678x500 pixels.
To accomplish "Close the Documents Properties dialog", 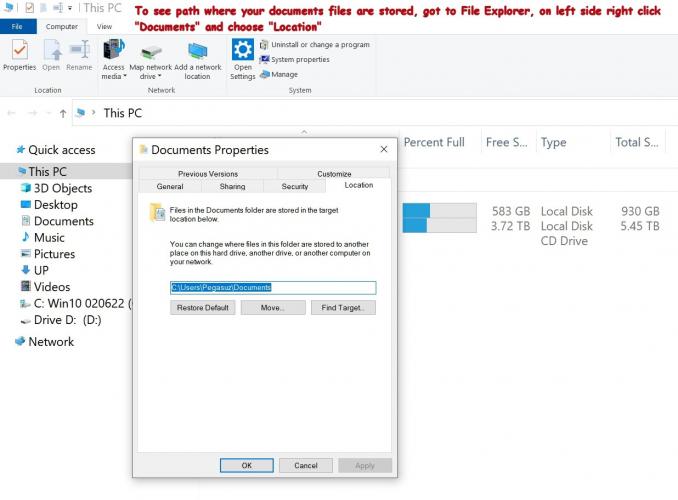I will point(384,149).
